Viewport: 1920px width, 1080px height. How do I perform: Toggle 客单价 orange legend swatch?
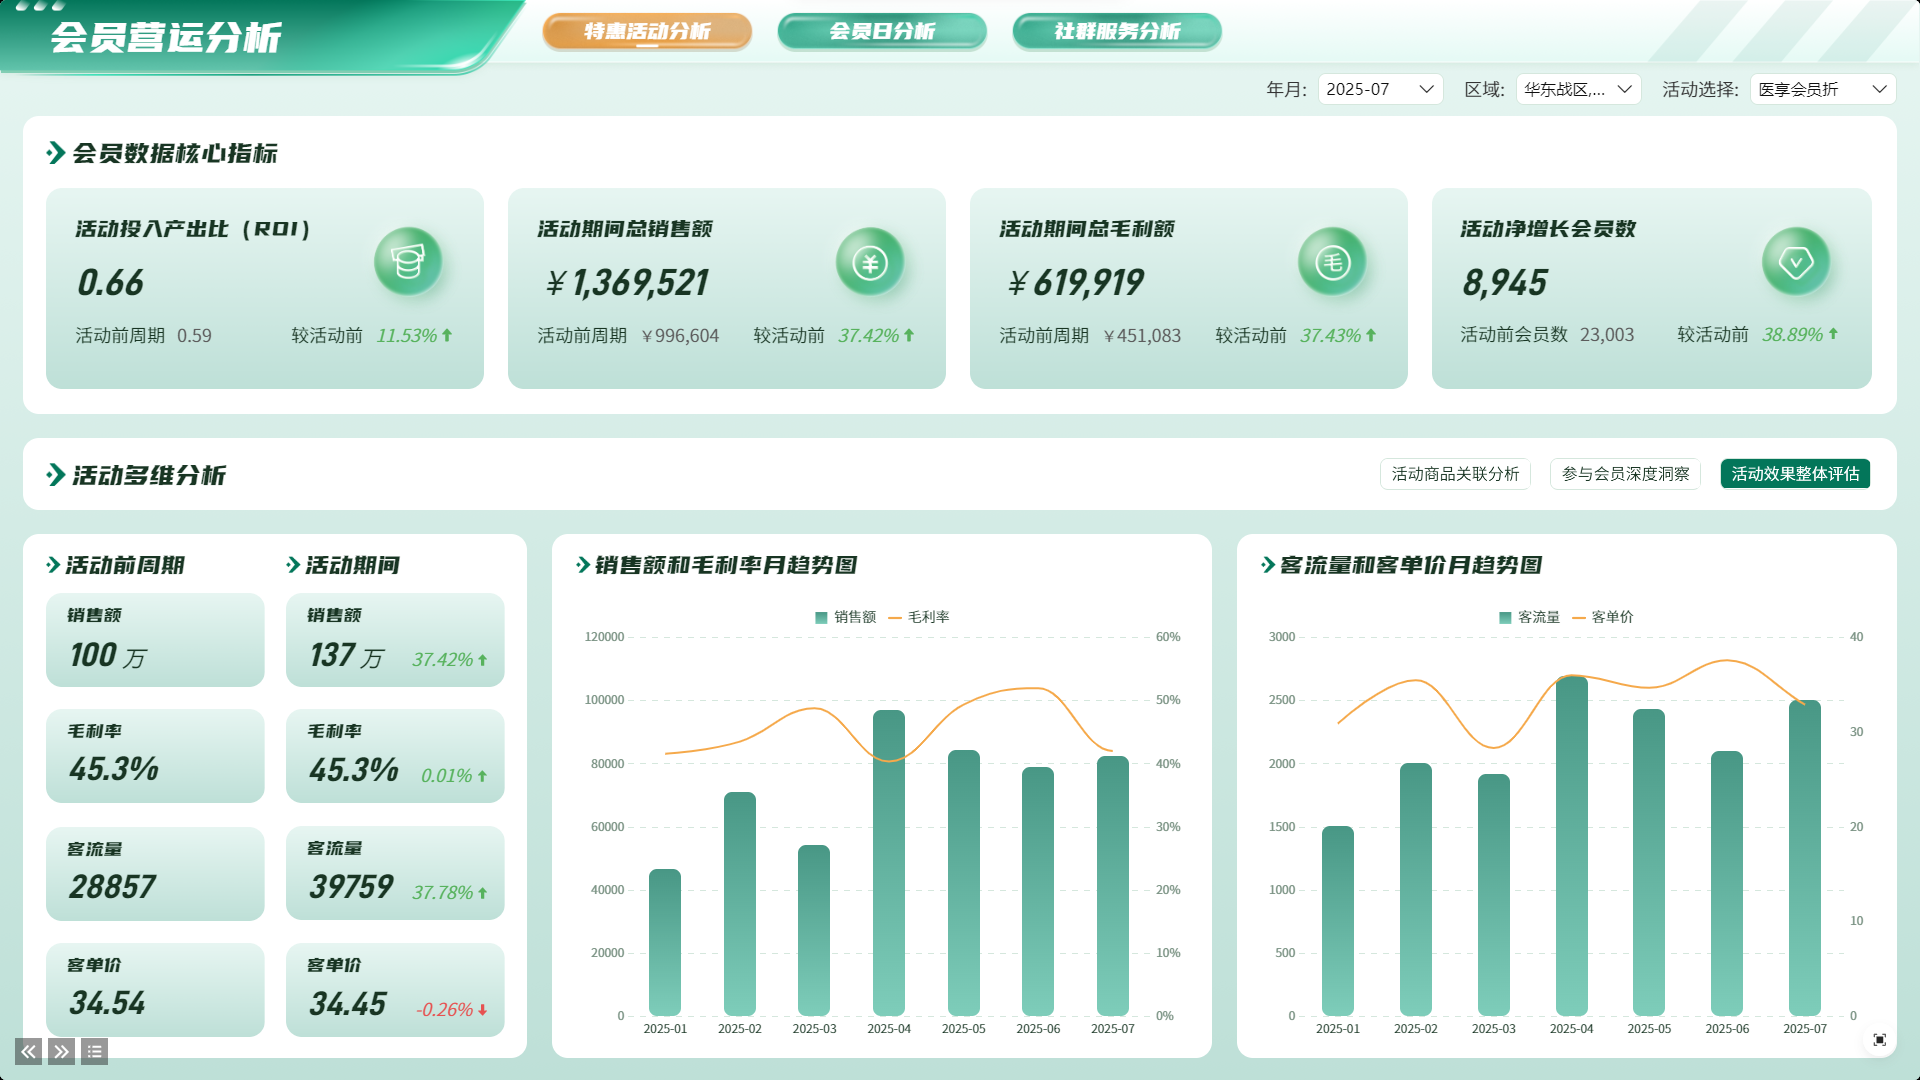[x=1579, y=617]
